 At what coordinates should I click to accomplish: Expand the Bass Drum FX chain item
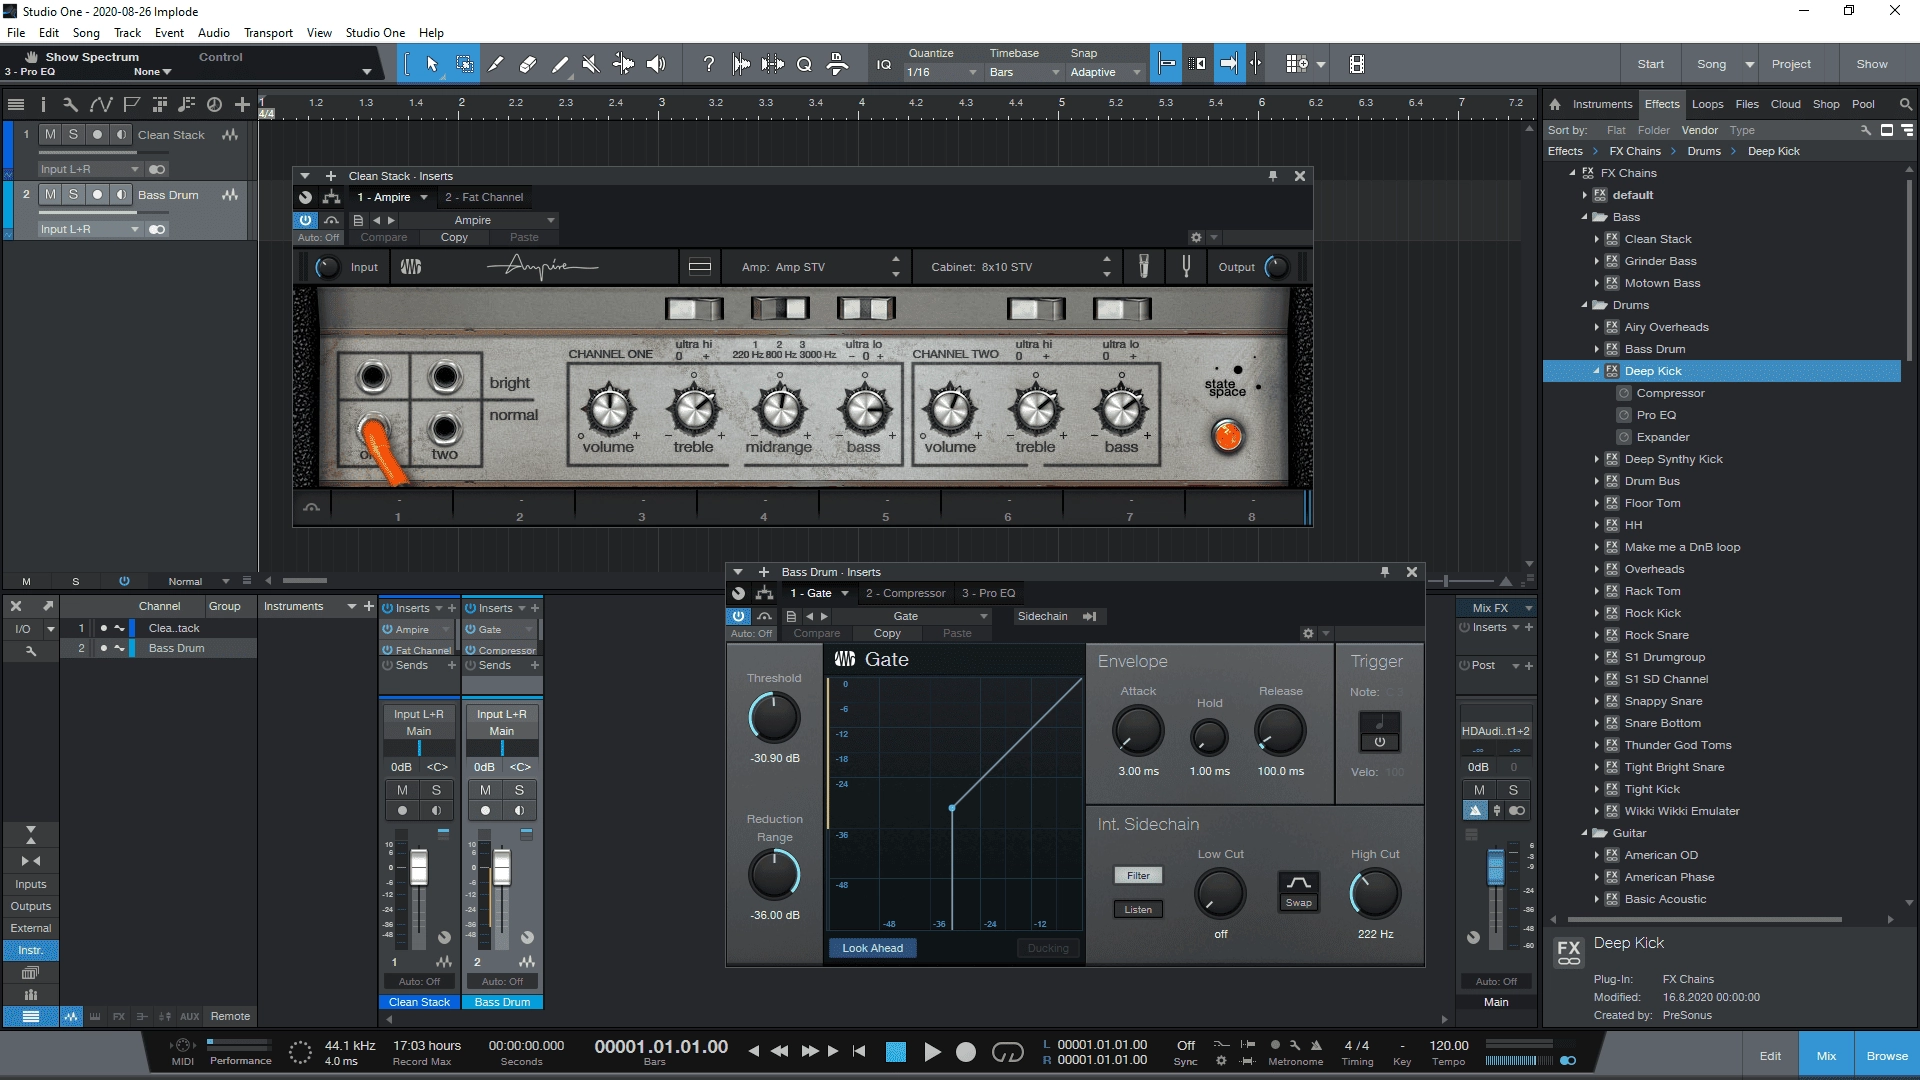coord(1596,349)
